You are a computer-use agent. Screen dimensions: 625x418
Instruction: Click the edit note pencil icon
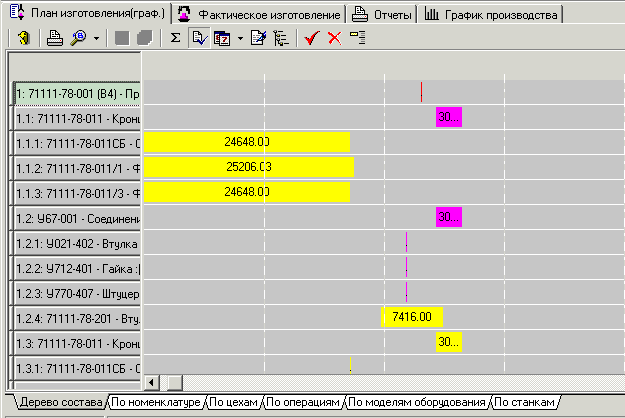coord(258,38)
